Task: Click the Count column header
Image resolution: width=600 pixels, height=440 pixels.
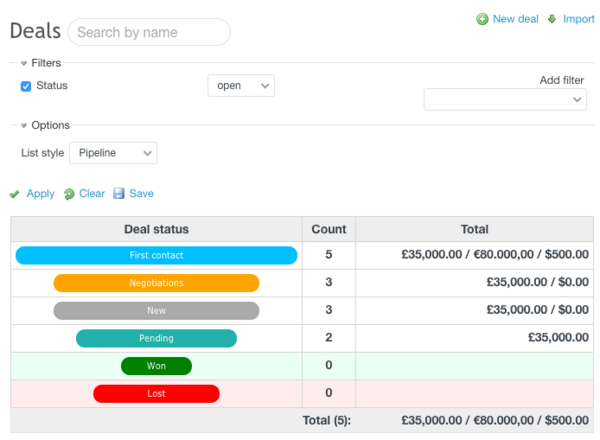Action: coord(329,229)
